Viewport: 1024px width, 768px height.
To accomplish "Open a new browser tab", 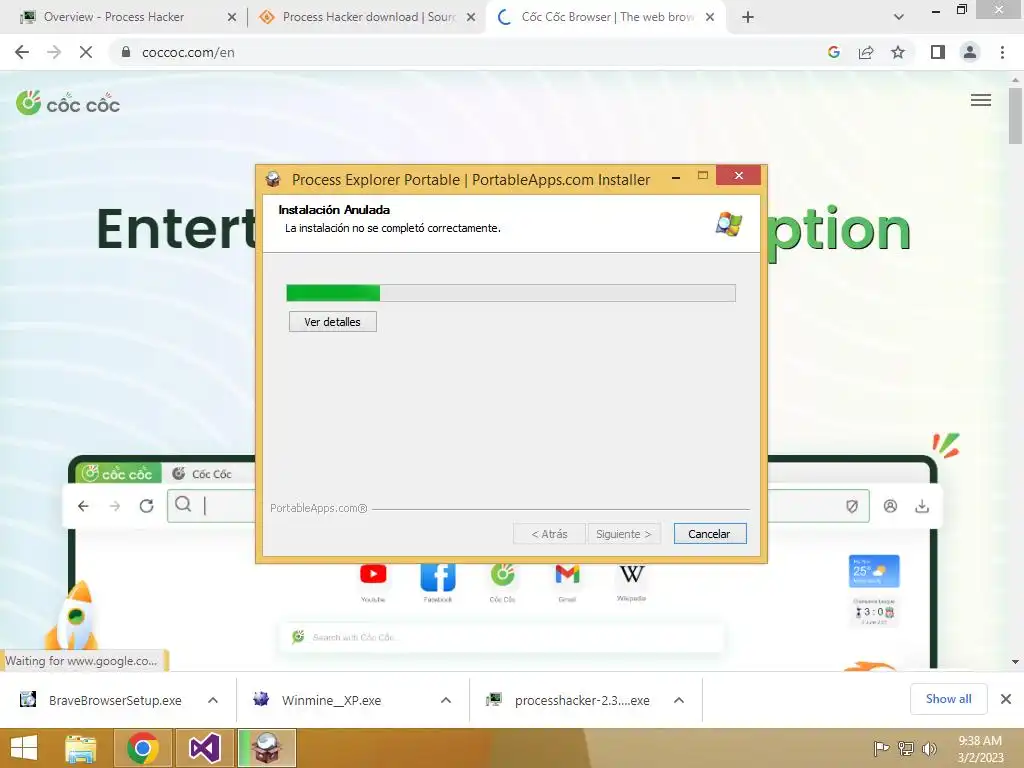I will click(748, 18).
